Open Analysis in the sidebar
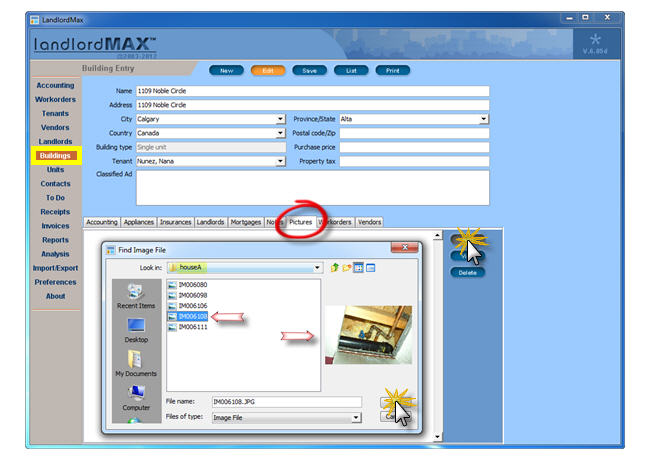 click(55, 254)
